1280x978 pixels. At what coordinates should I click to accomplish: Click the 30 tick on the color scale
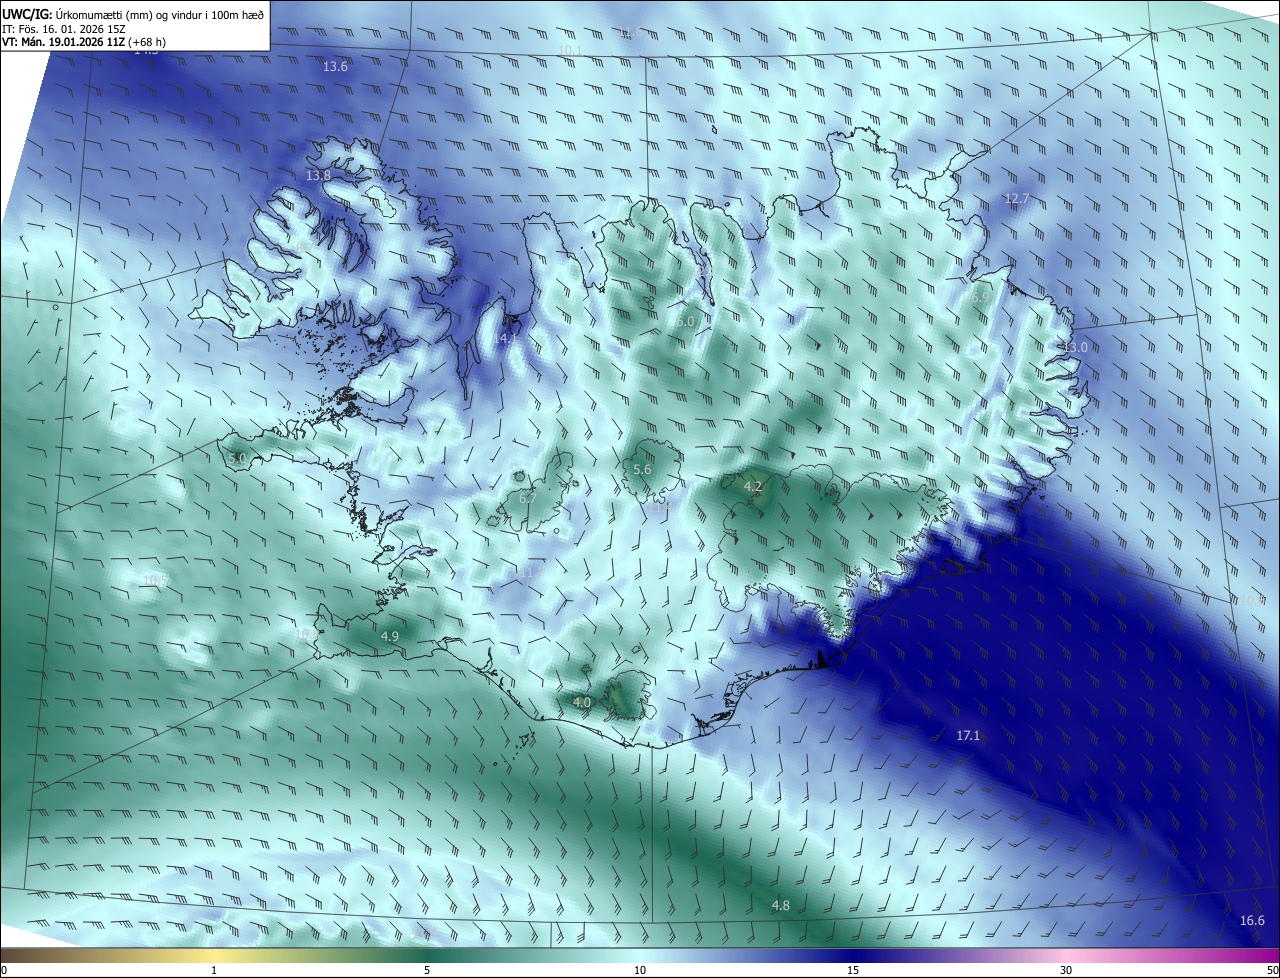pos(1066,971)
